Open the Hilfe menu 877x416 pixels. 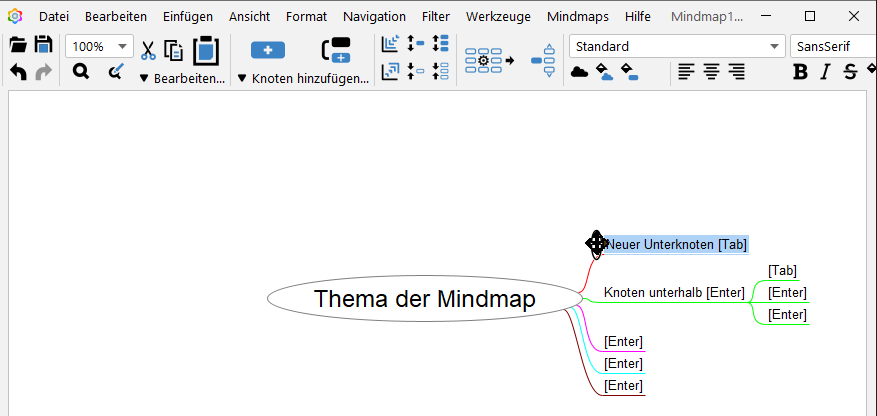coord(638,17)
